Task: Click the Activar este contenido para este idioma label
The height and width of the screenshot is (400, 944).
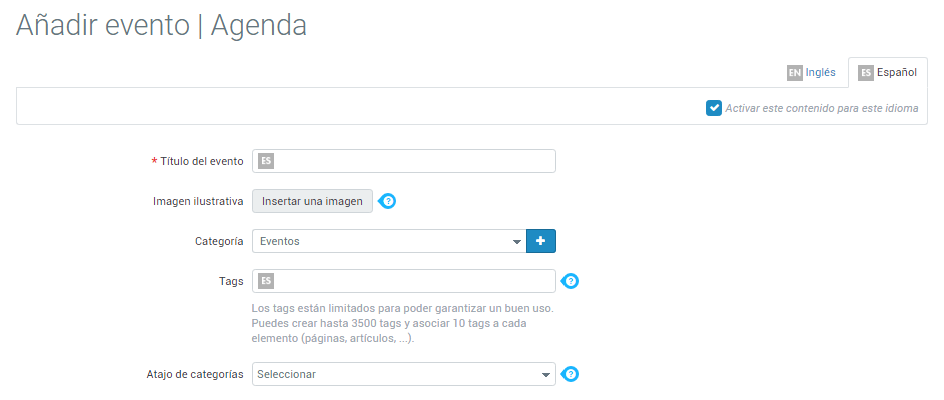Action: pos(822,108)
